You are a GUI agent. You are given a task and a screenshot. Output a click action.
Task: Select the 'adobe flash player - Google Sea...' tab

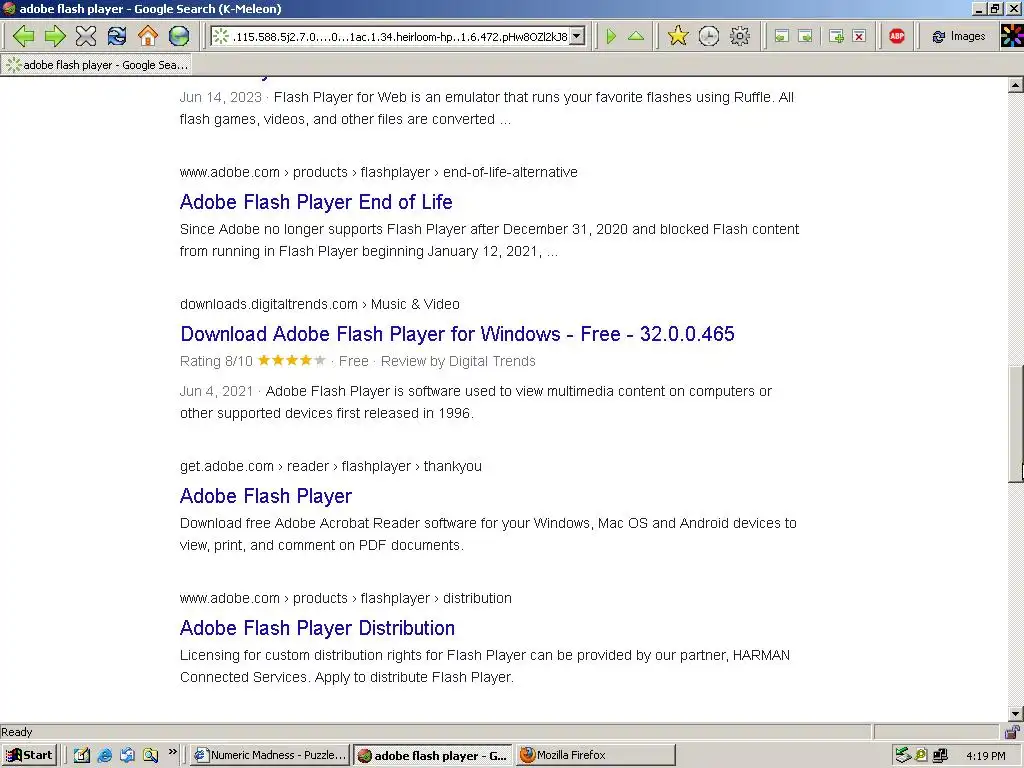pos(97,65)
